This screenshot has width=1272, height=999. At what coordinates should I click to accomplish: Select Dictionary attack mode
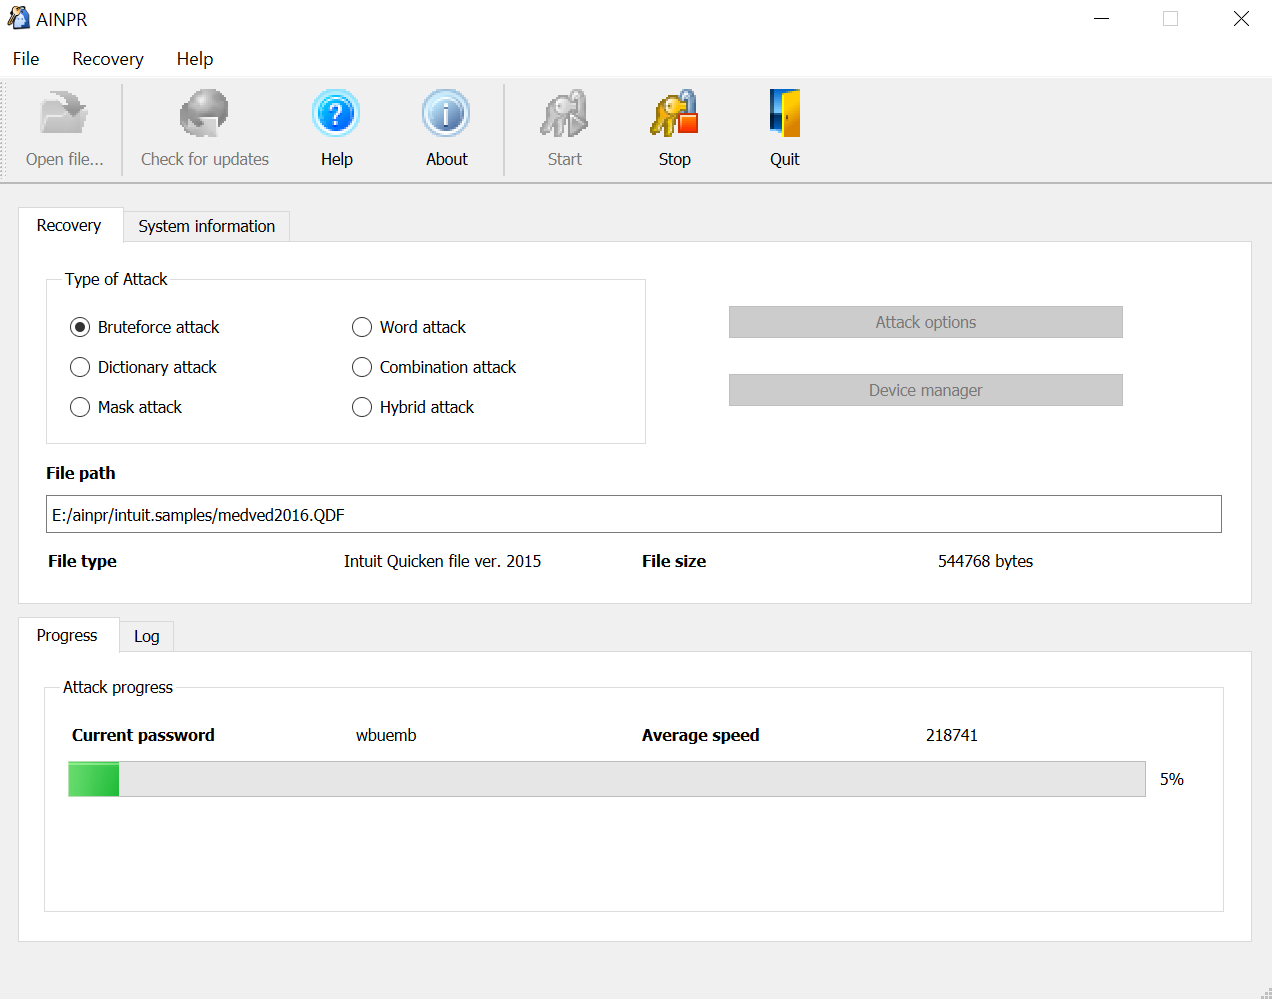point(80,367)
